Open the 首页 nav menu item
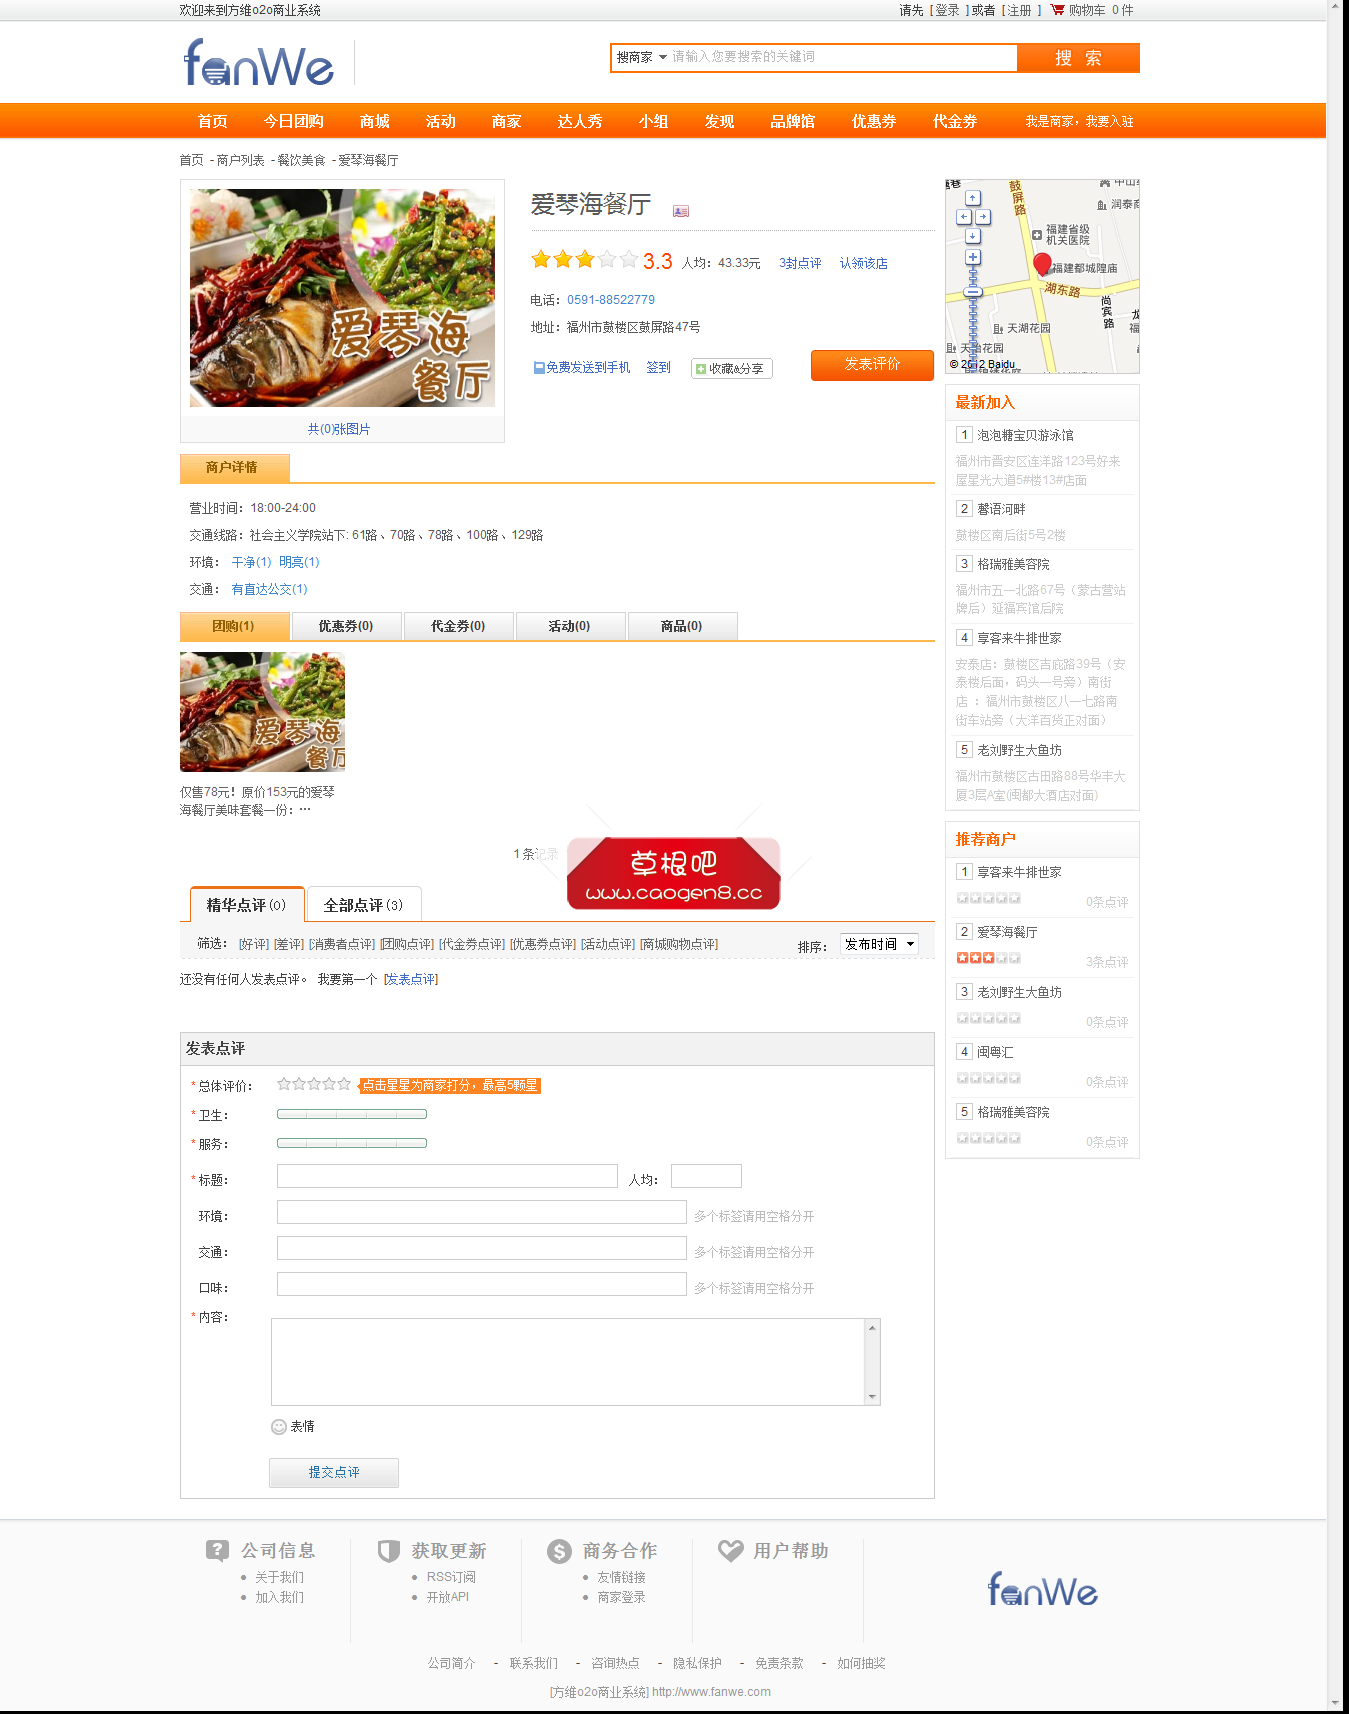The width and height of the screenshot is (1349, 1714). (212, 121)
